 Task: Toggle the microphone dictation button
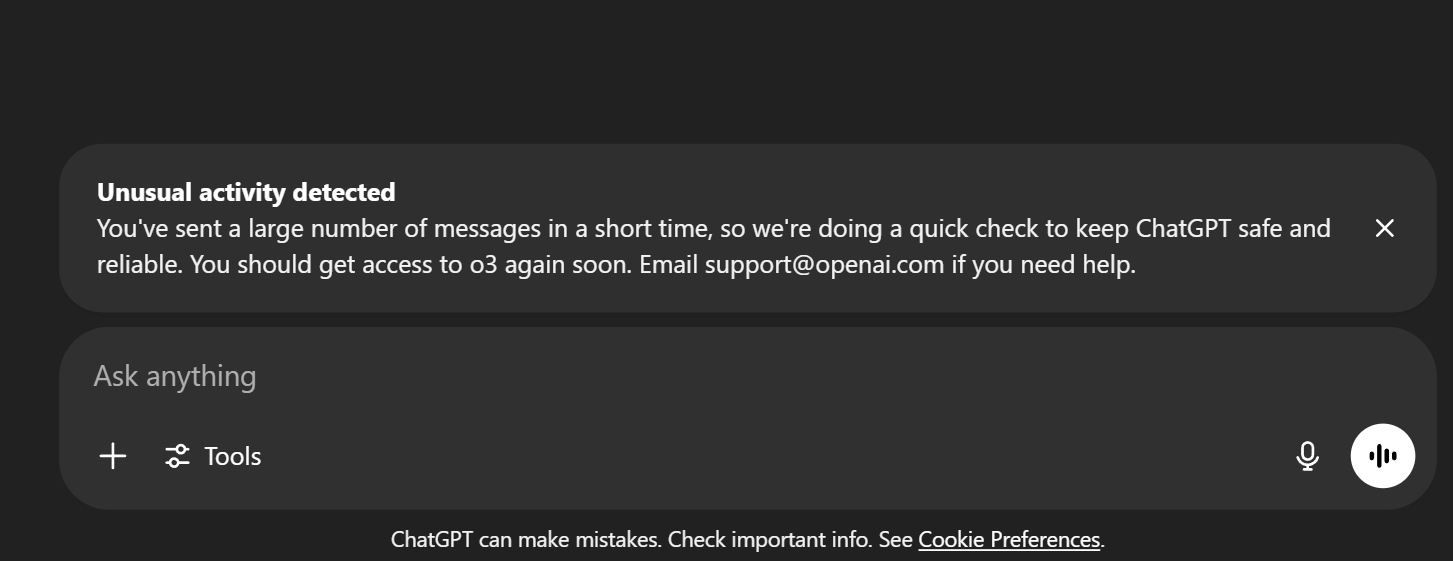tap(1307, 456)
